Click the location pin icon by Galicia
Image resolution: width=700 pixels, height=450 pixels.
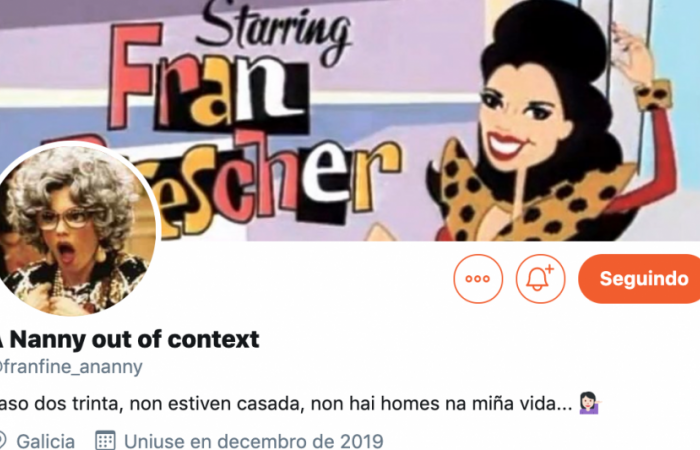tap(3, 441)
